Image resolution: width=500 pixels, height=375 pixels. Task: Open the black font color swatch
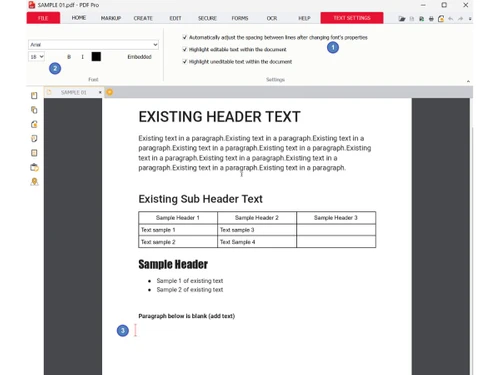tap(96, 57)
